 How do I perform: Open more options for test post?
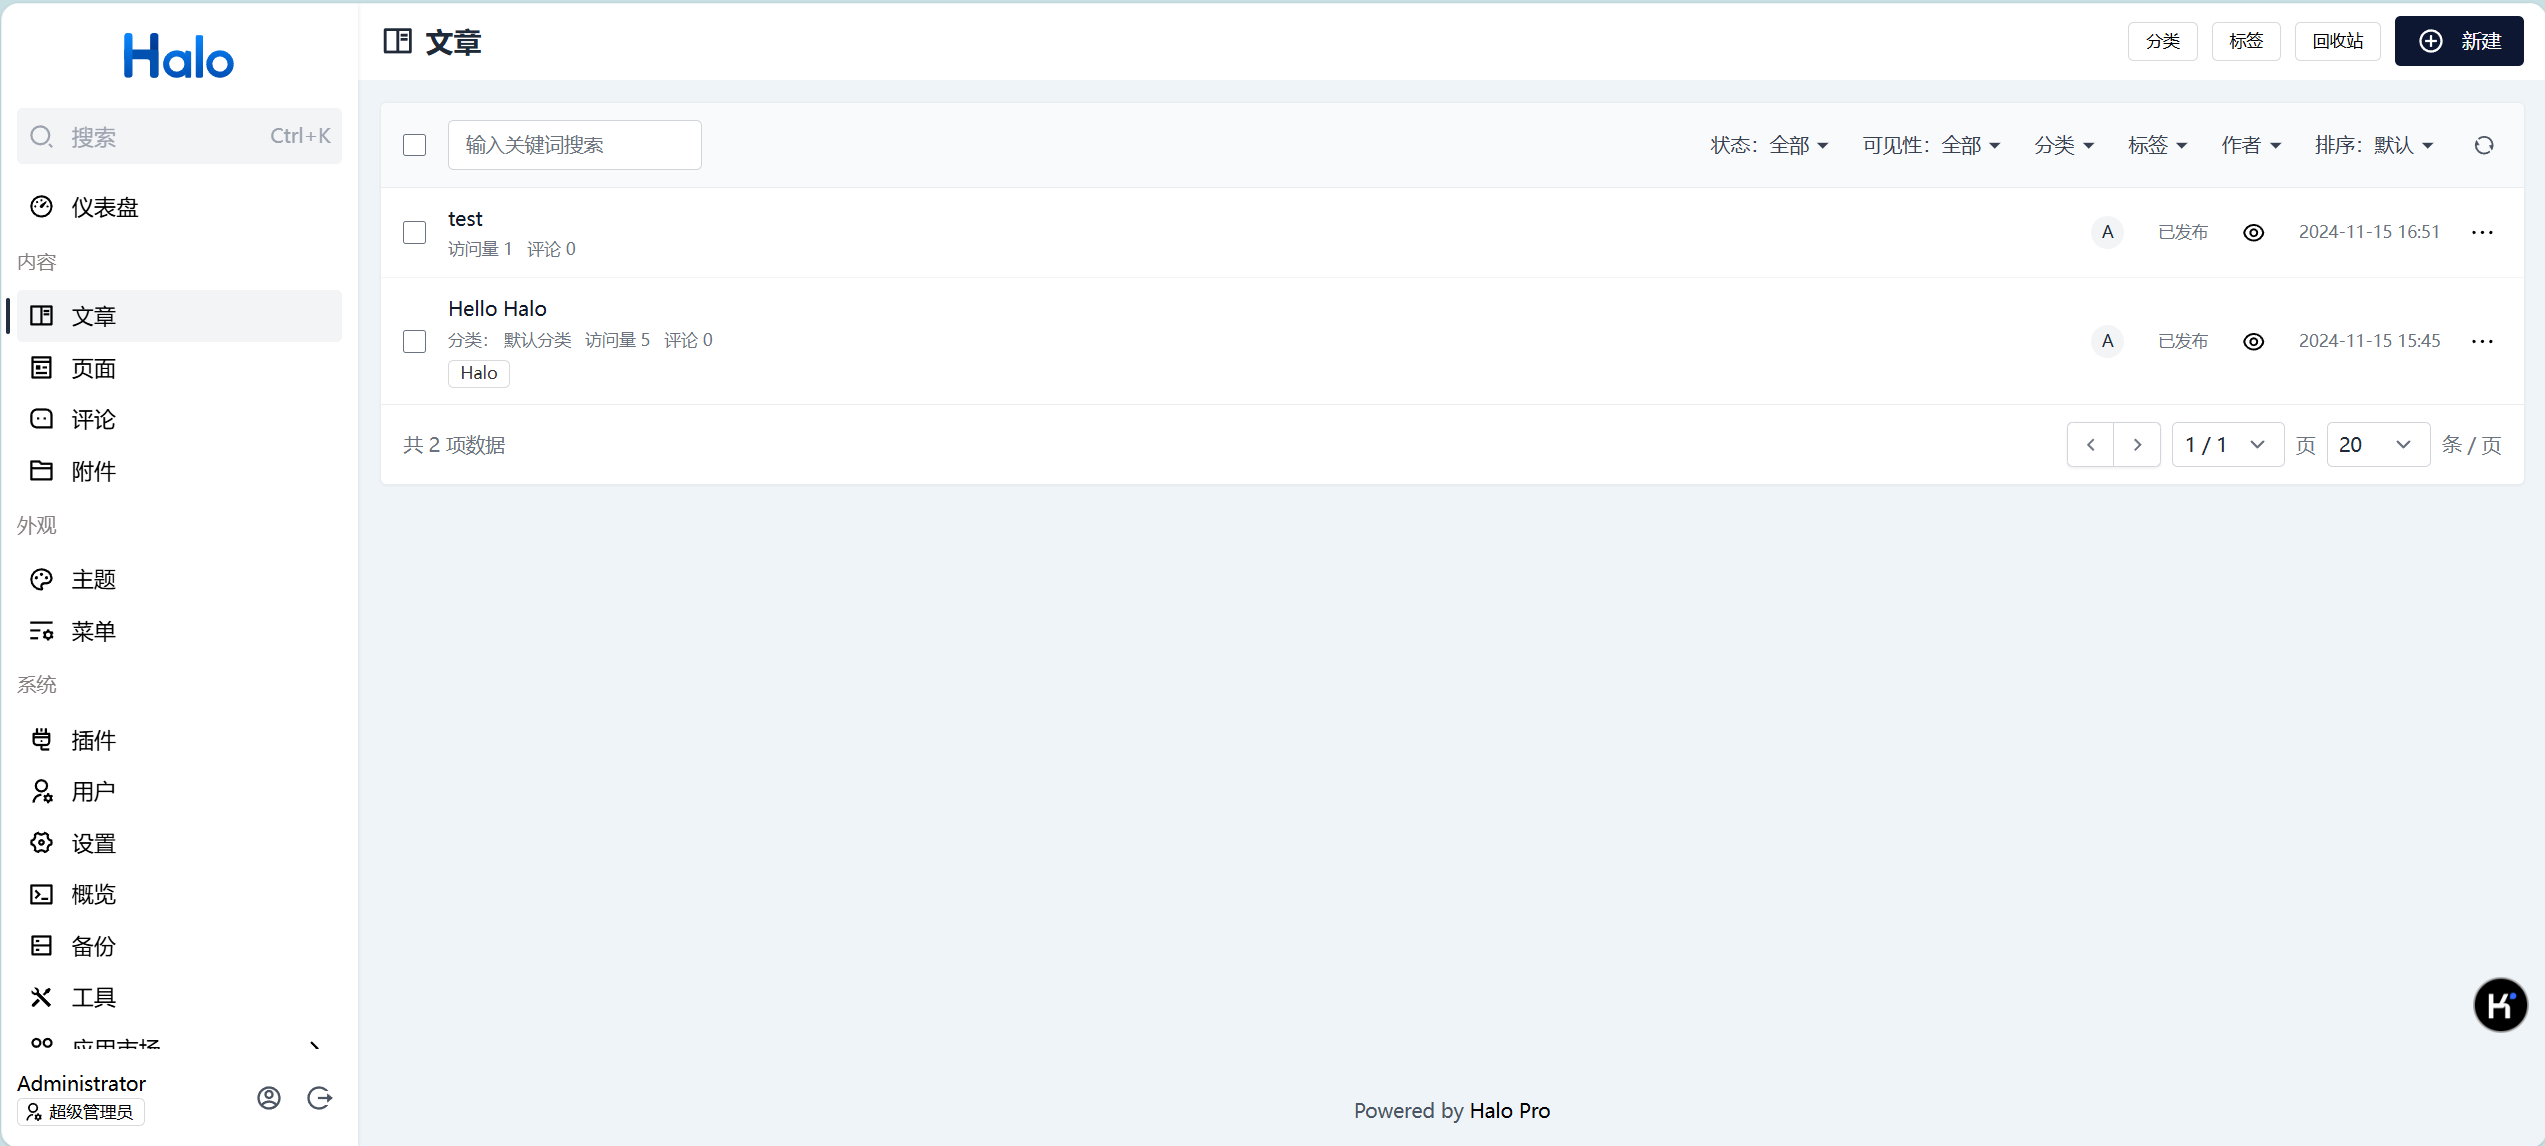pyautogui.click(x=2482, y=232)
